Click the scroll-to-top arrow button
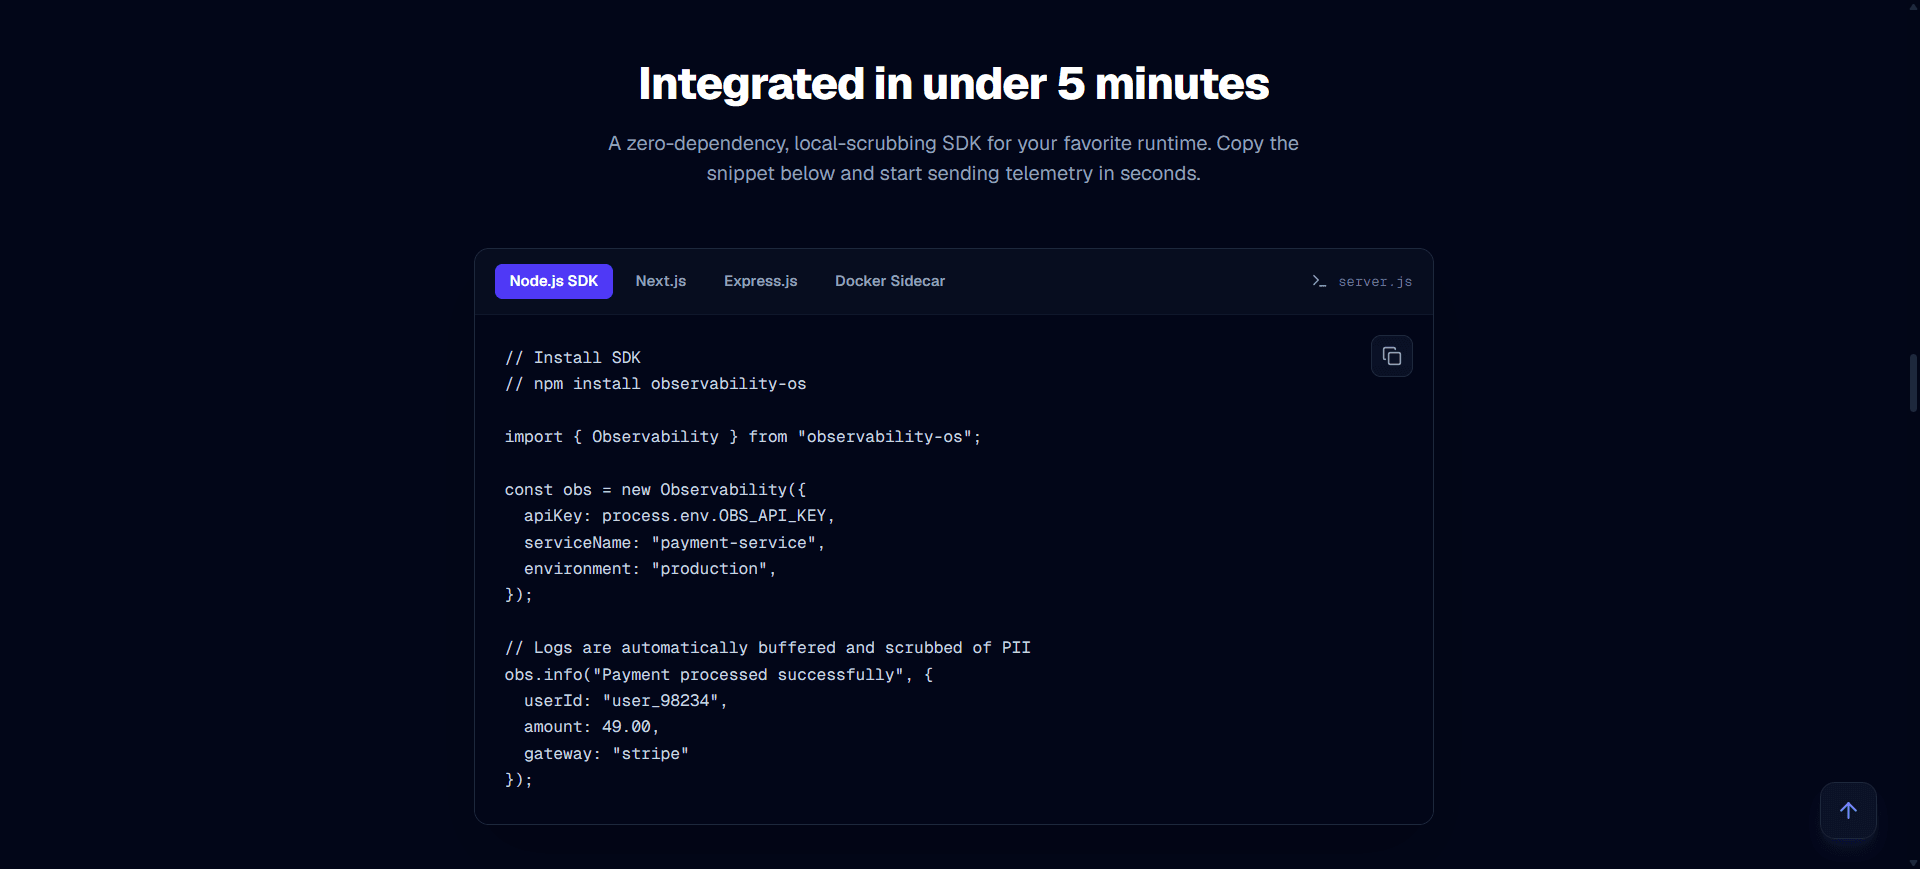The height and width of the screenshot is (869, 1920). tap(1848, 810)
